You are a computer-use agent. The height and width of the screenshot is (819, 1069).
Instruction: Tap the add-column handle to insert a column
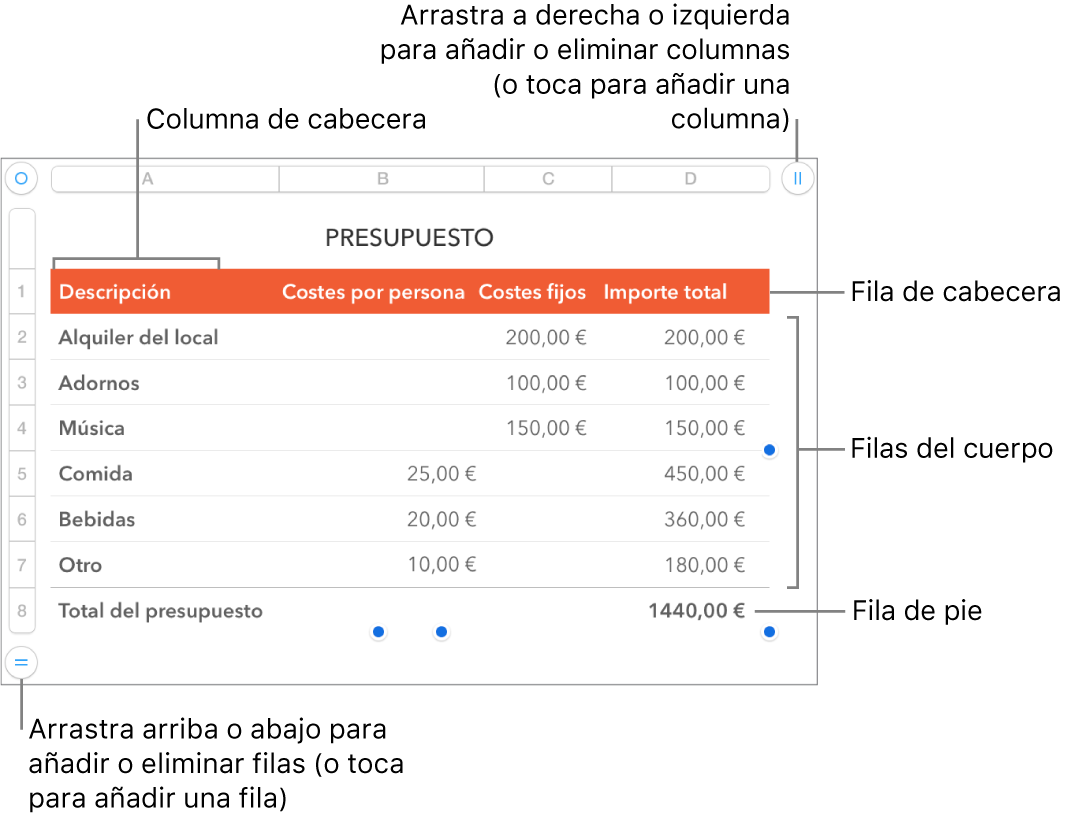[x=797, y=178]
